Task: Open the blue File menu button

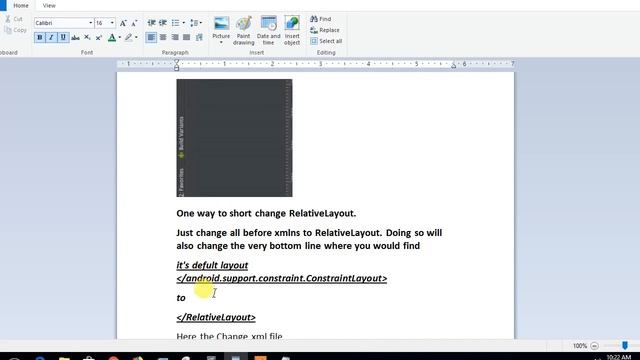Action: click(3, 5)
